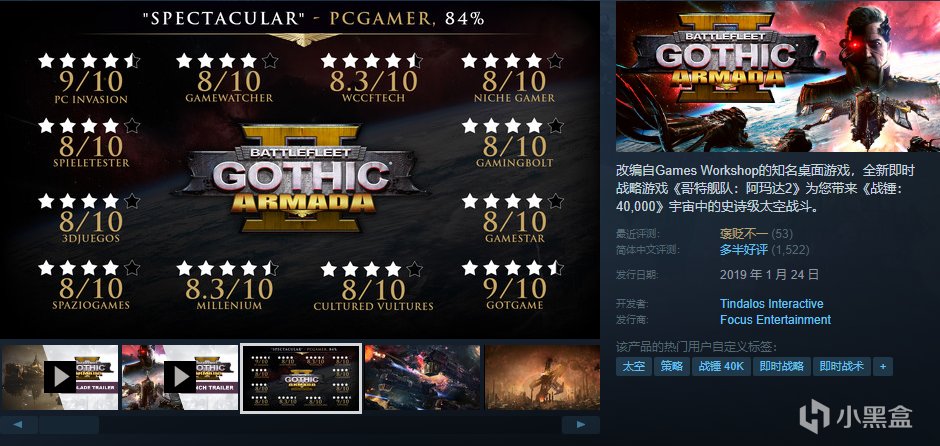Open the orange cathedral screenshot thumbnail
940x446 pixels.
tap(543, 378)
